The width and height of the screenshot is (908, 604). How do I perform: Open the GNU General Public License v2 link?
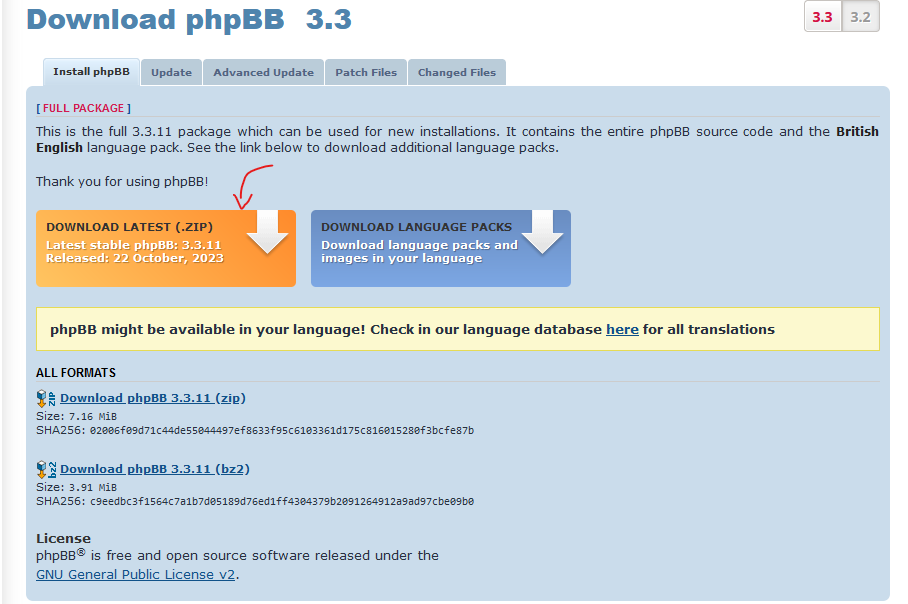pyautogui.click(x=136, y=574)
